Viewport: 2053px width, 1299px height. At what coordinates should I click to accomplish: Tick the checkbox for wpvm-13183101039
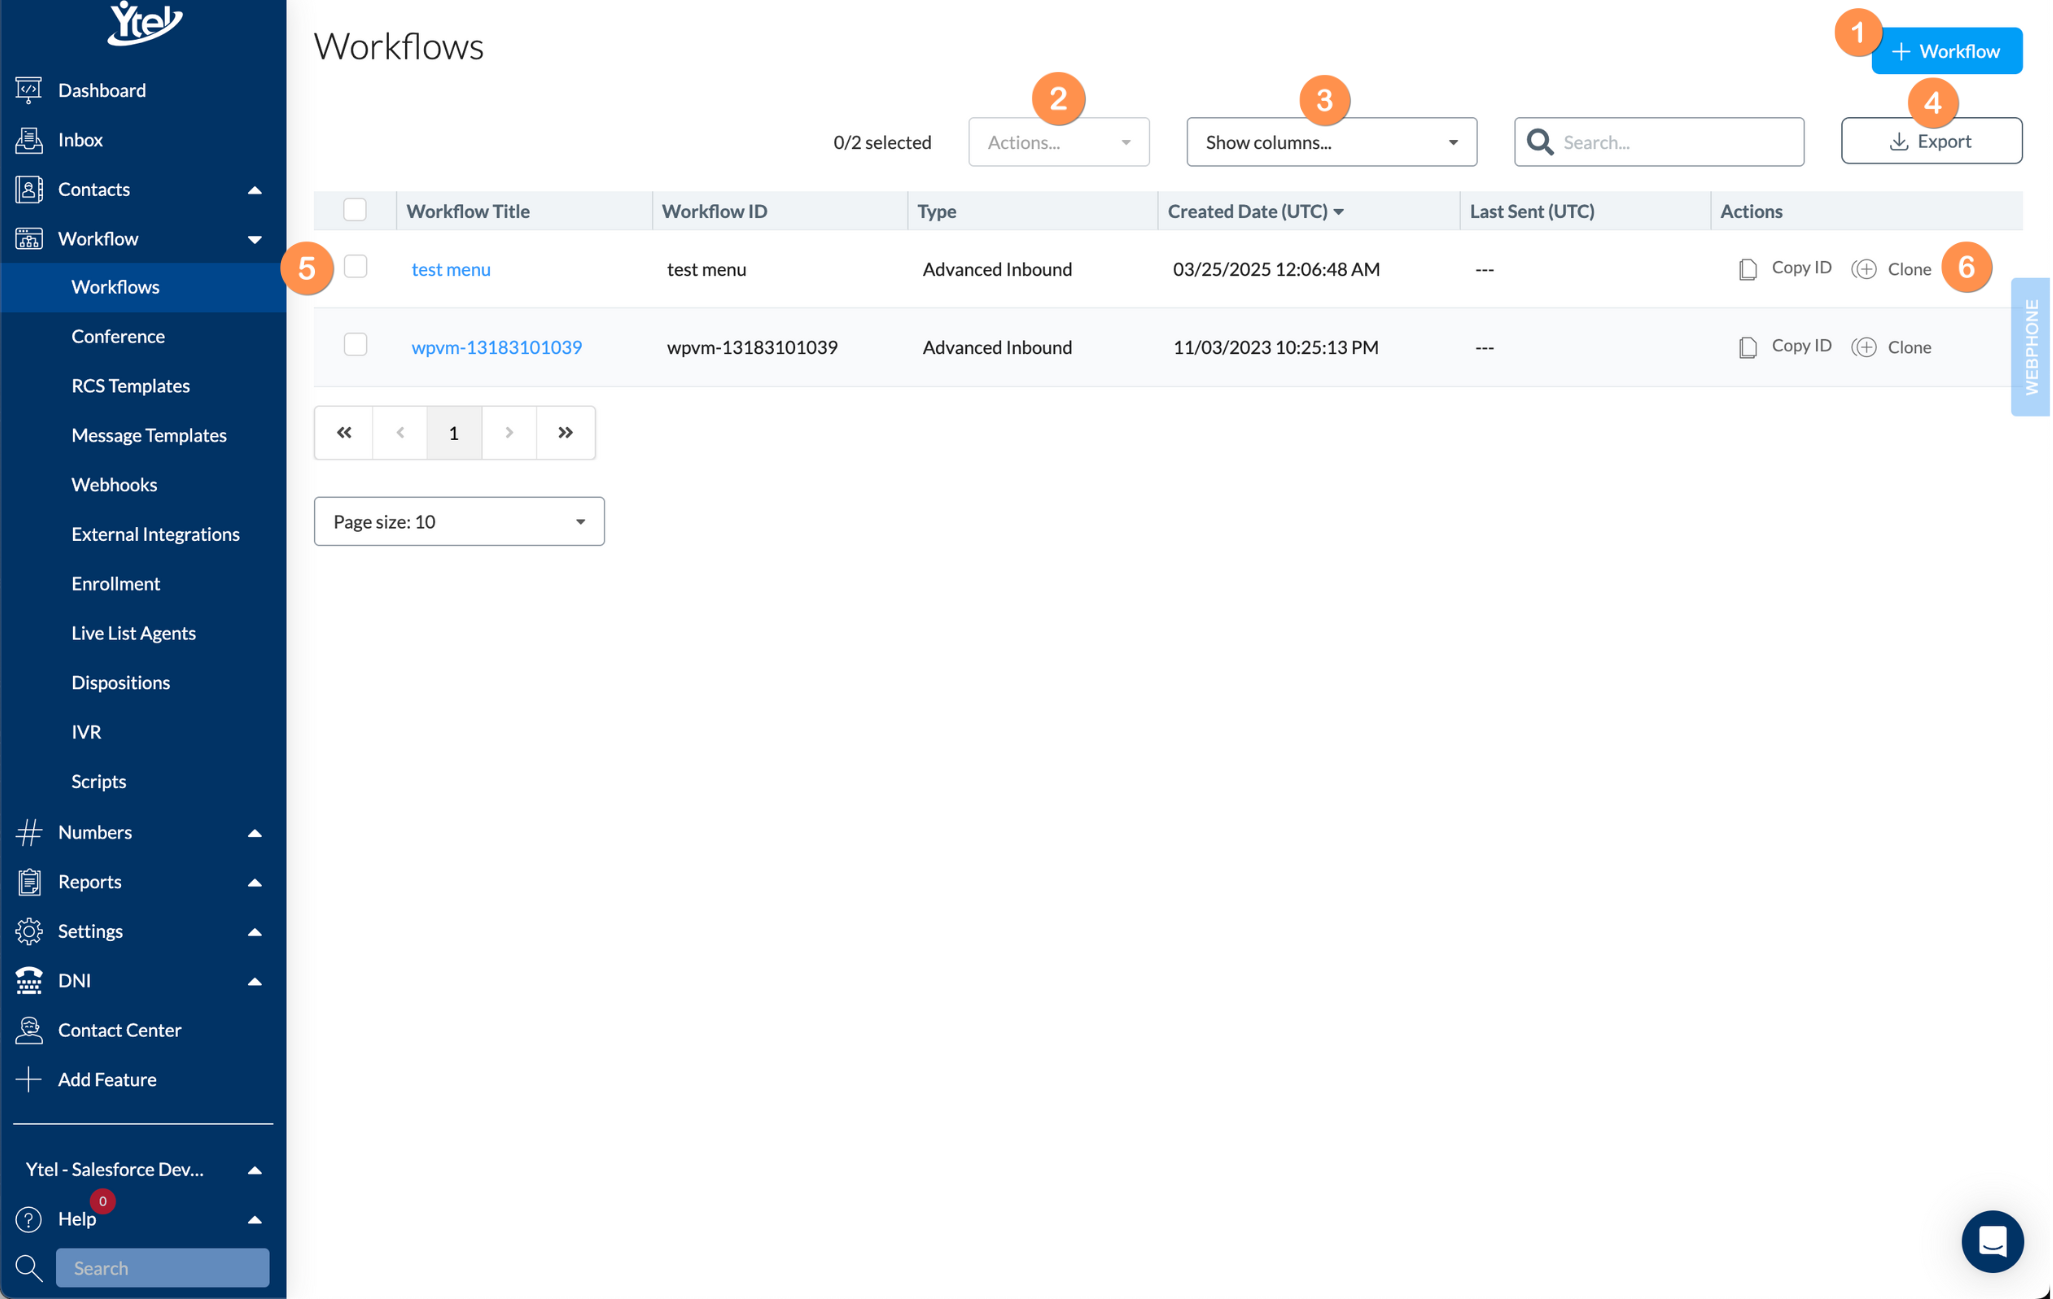(x=355, y=345)
